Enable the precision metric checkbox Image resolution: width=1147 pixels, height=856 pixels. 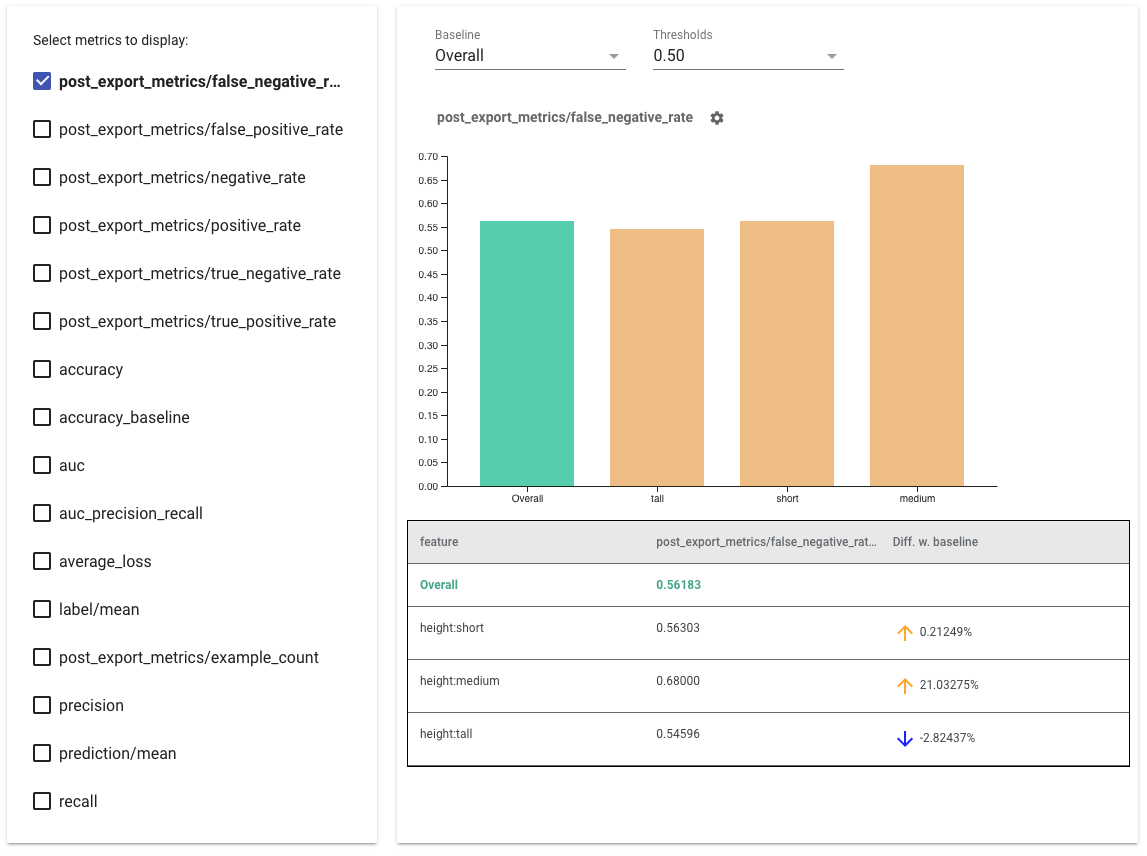(41, 704)
